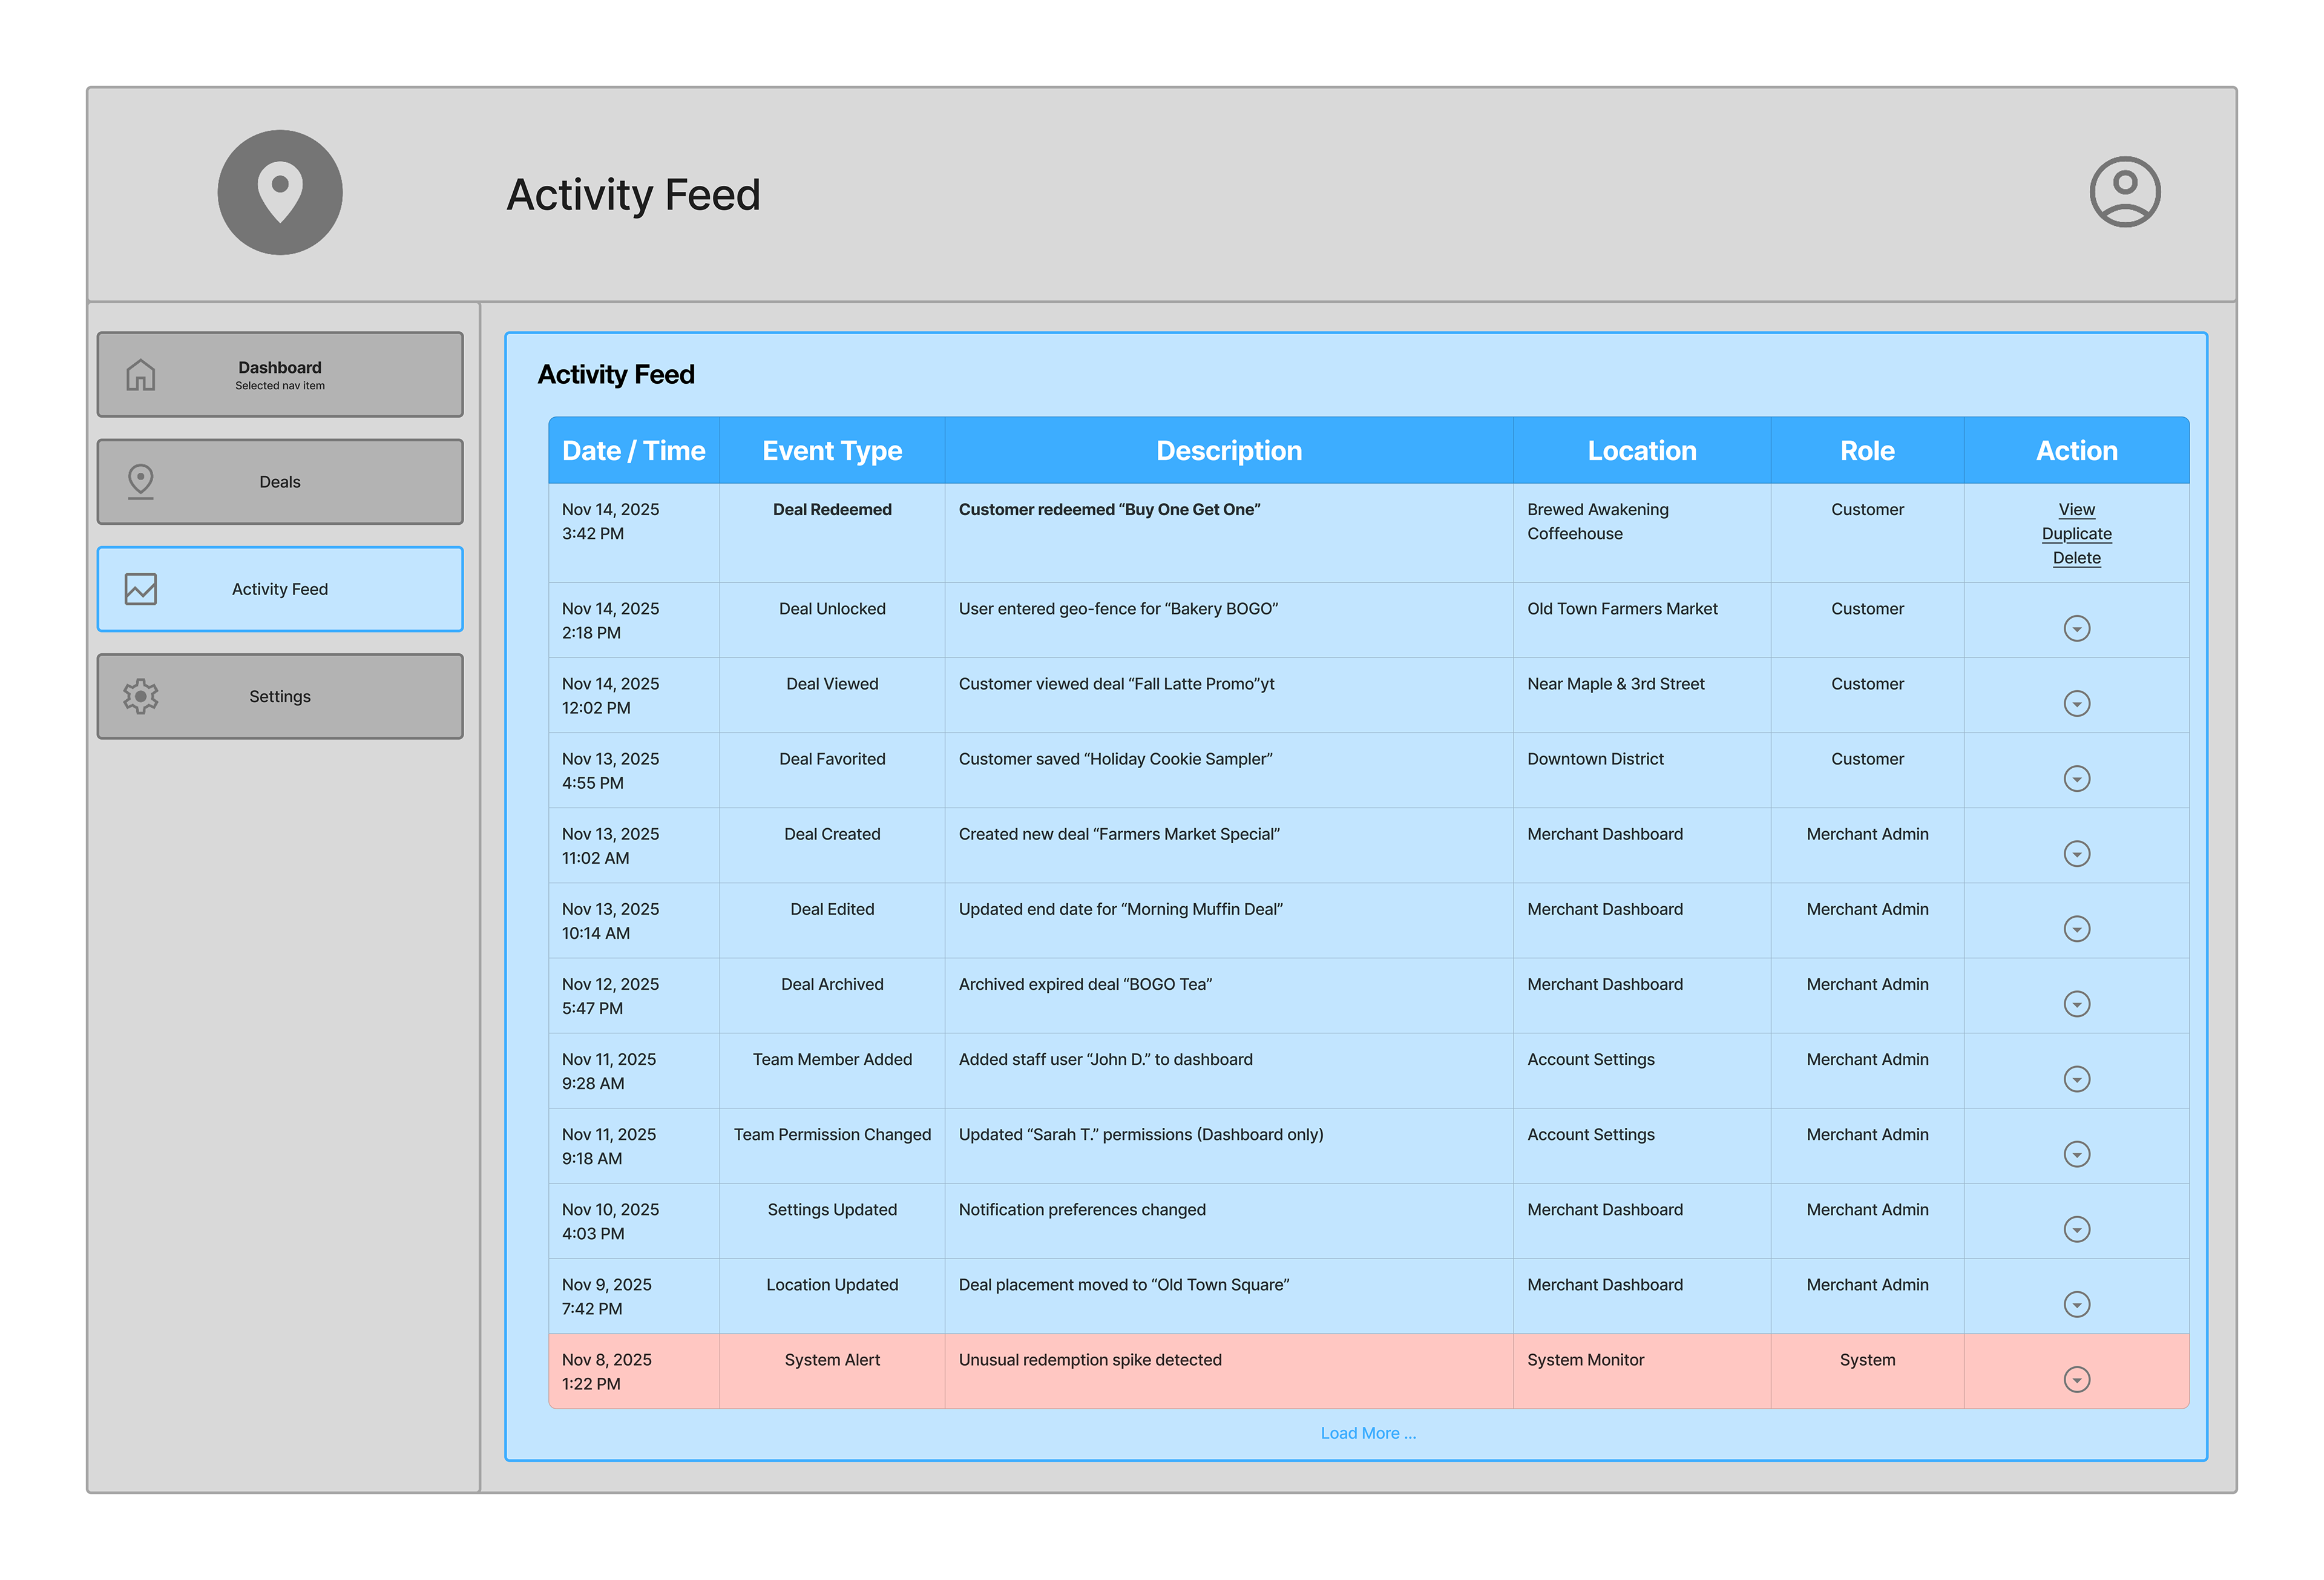Open the user profile avatar icon
2324x1580 pixels.
point(2124,192)
